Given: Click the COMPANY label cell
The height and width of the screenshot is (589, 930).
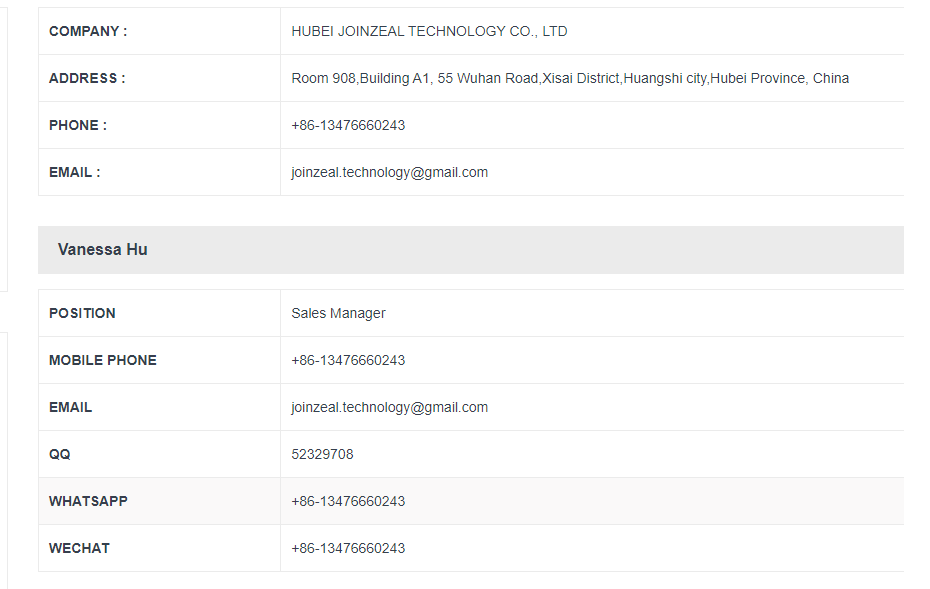Looking at the screenshot, I should pyautogui.click(x=160, y=31).
